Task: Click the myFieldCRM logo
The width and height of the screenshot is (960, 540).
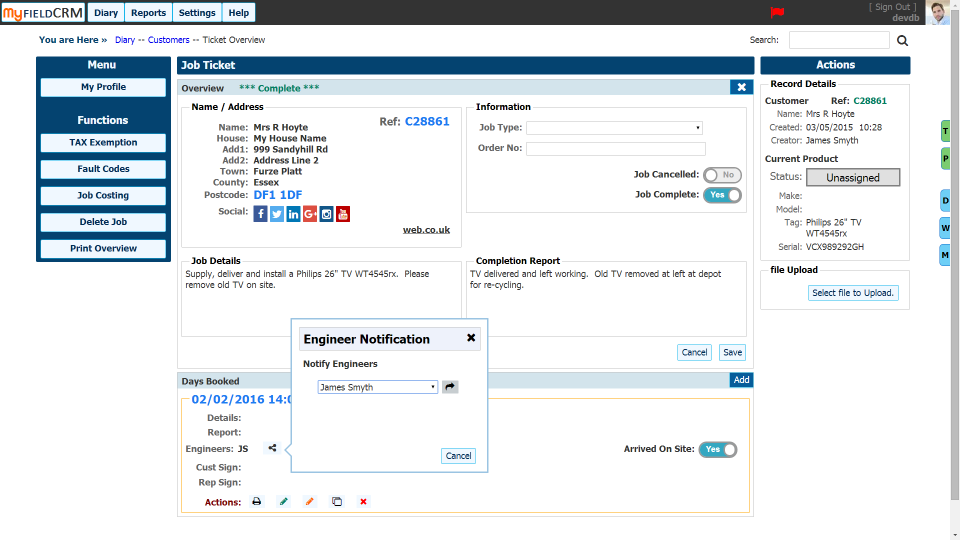Action: tap(42, 13)
